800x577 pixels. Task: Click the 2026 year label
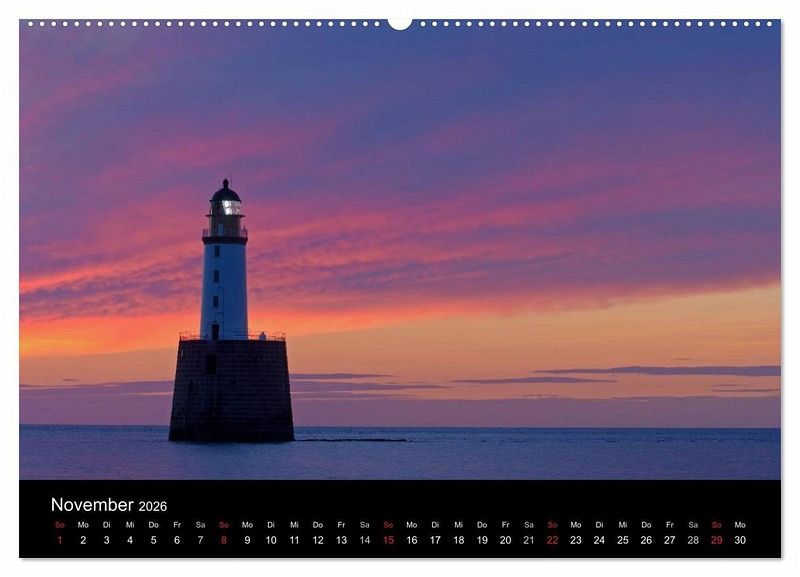(x=153, y=506)
